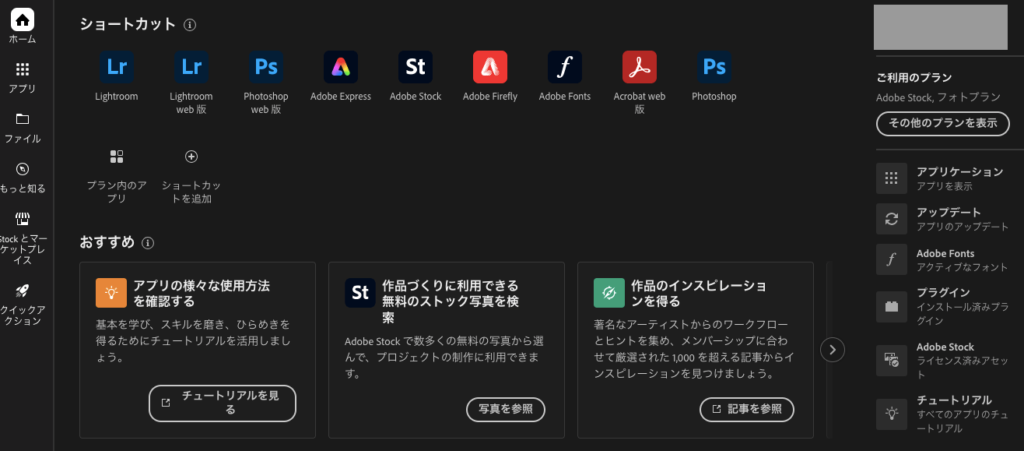Click ショートカットを追加 plus icon
Screen dimensions: 1024x451
click(x=191, y=157)
